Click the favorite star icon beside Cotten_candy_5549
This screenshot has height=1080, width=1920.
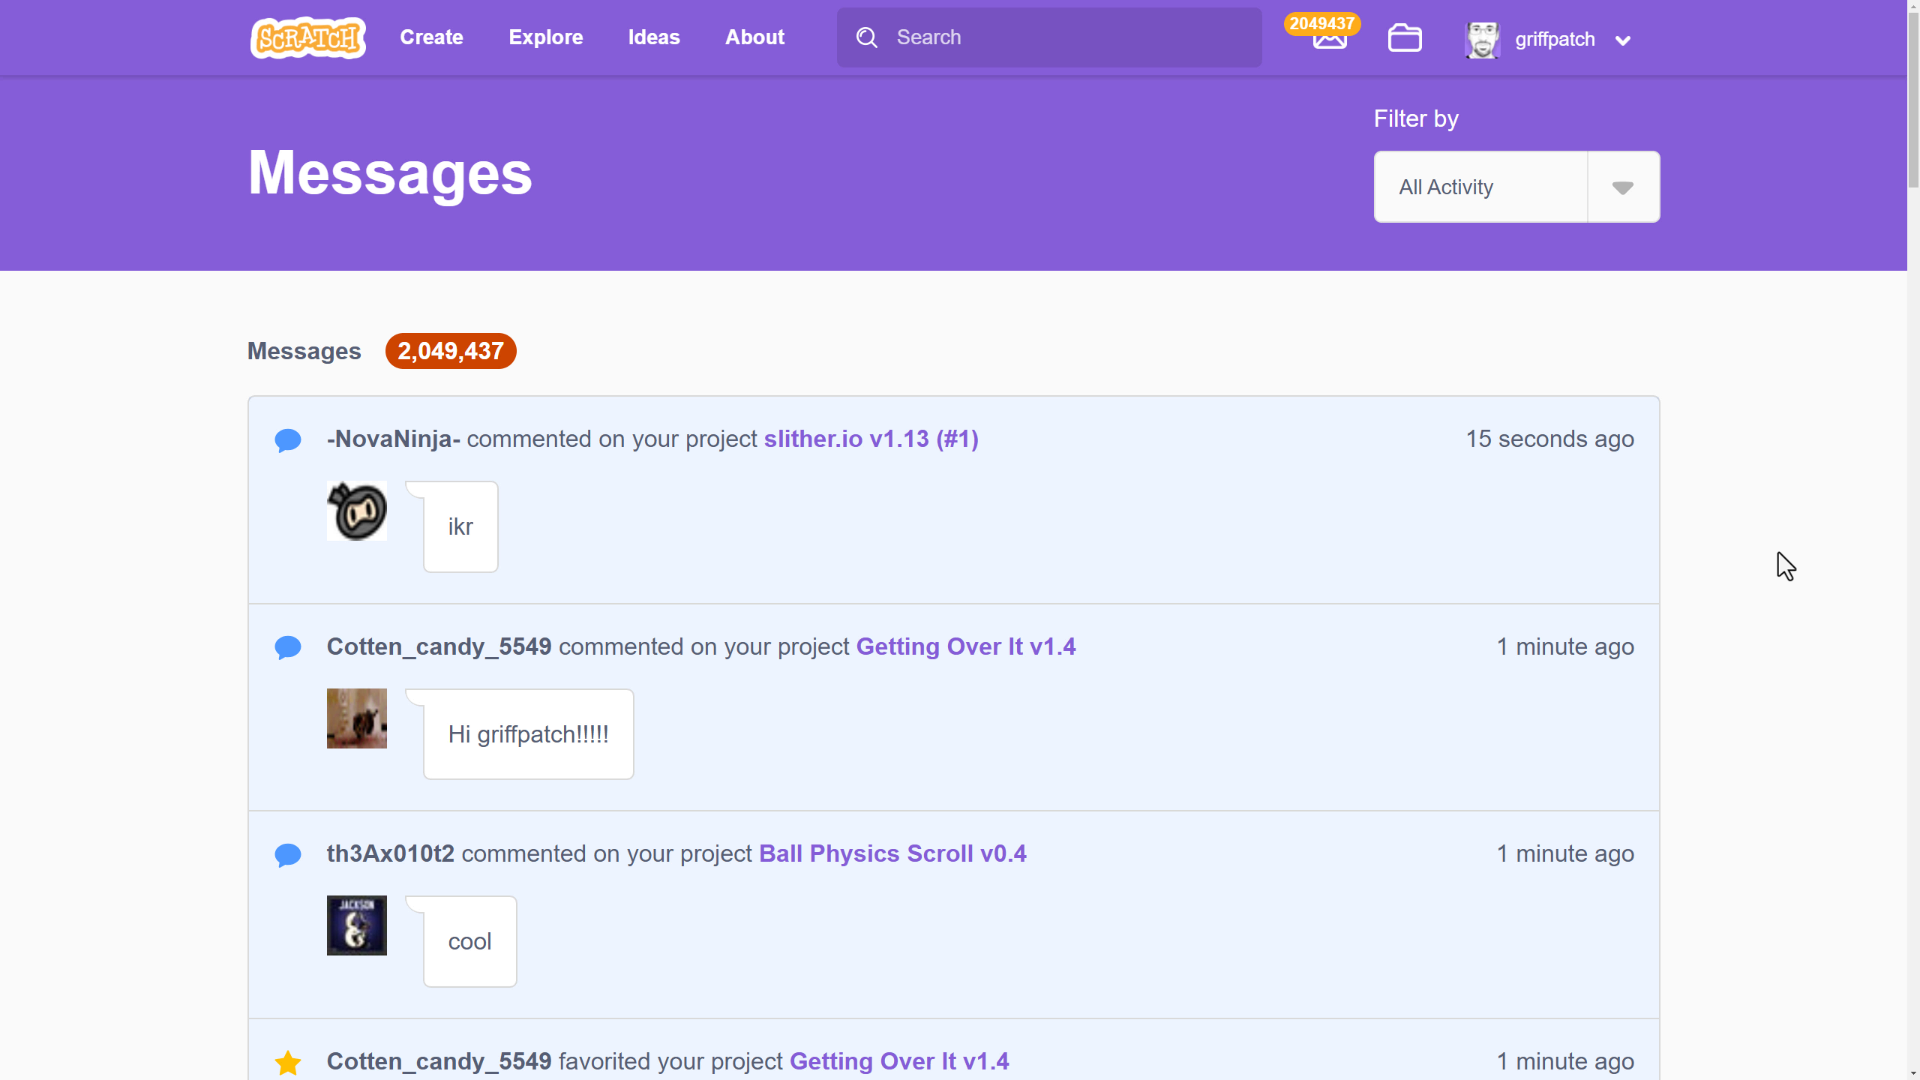(x=288, y=1063)
